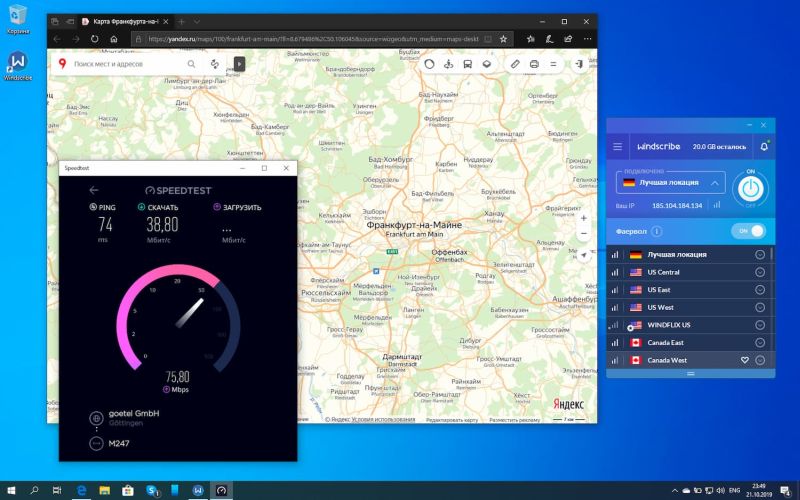This screenshot has width=800, height=500.
Task: Click the Windscribe notification bell
Action: point(763,147)
